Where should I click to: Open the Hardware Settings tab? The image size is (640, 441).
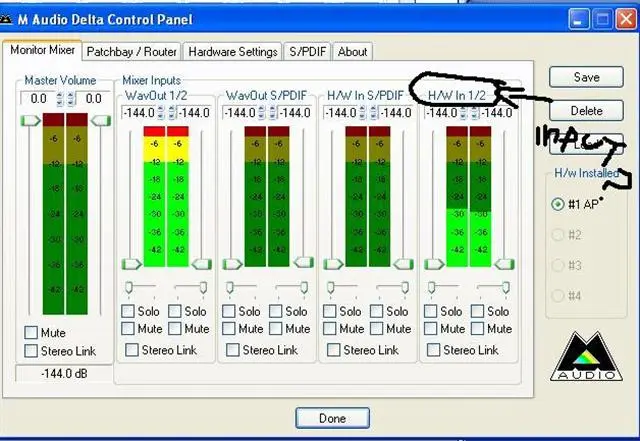pos(233,51)
